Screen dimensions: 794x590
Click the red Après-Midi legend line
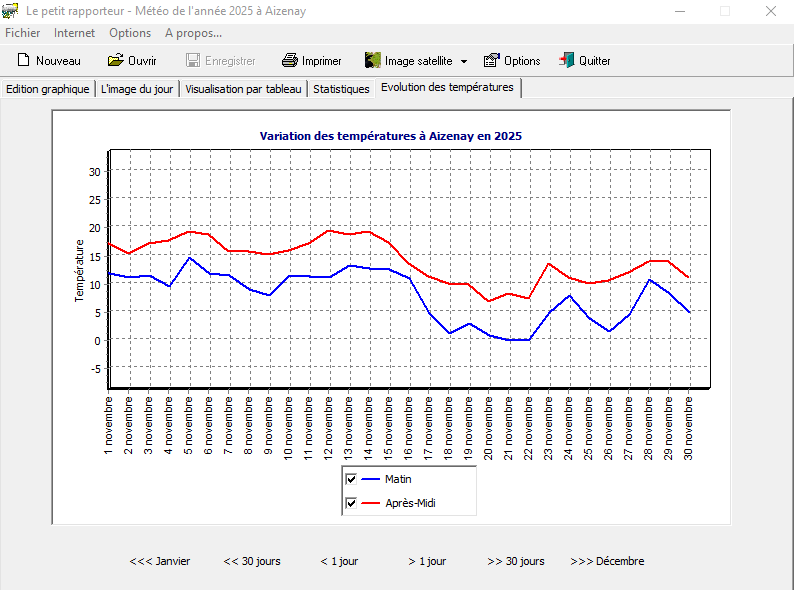(370, 503)
